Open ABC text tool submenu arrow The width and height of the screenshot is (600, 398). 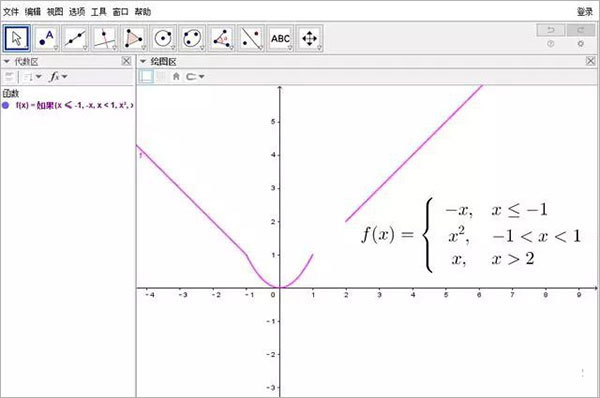tap(290, 48)
